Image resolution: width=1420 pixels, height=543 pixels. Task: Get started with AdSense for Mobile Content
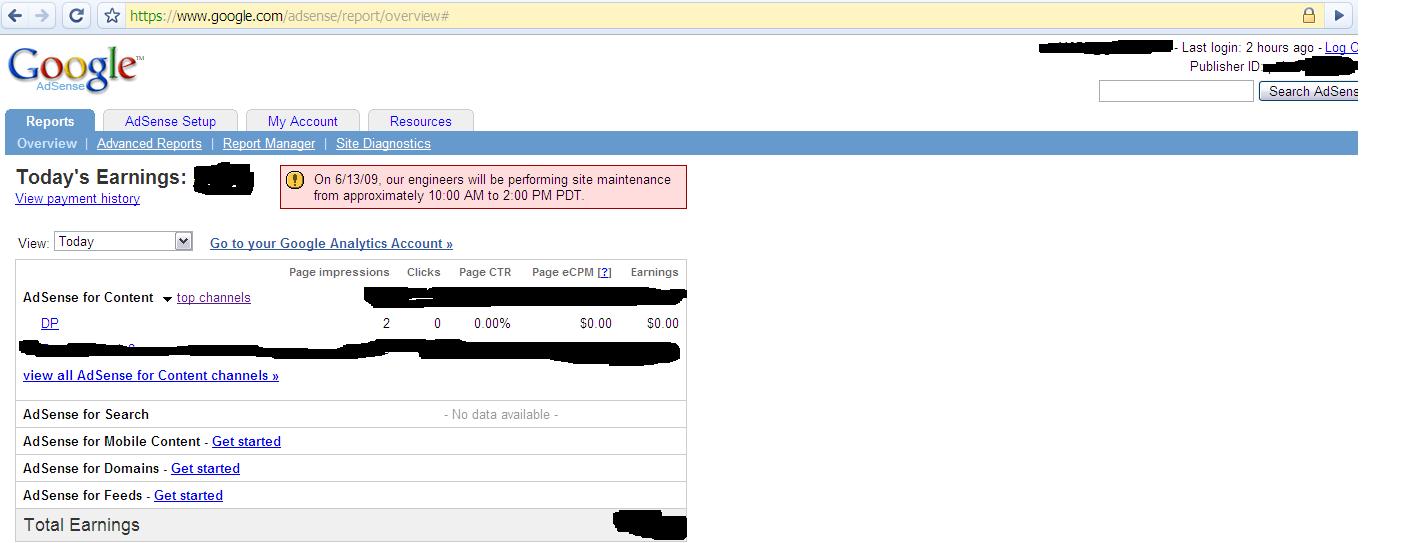pyautogui.click(x=246, y=441)
